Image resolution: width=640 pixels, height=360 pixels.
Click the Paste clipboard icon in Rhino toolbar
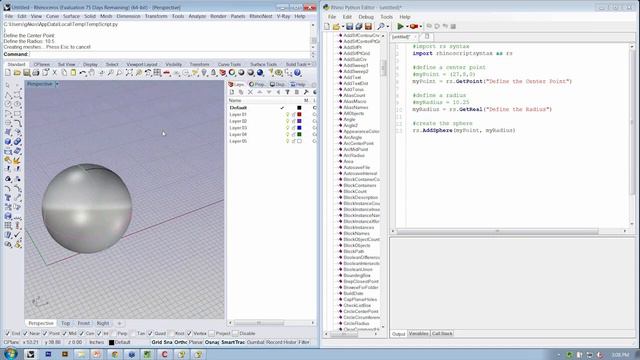pyautogui.click(x=73, y=73)
